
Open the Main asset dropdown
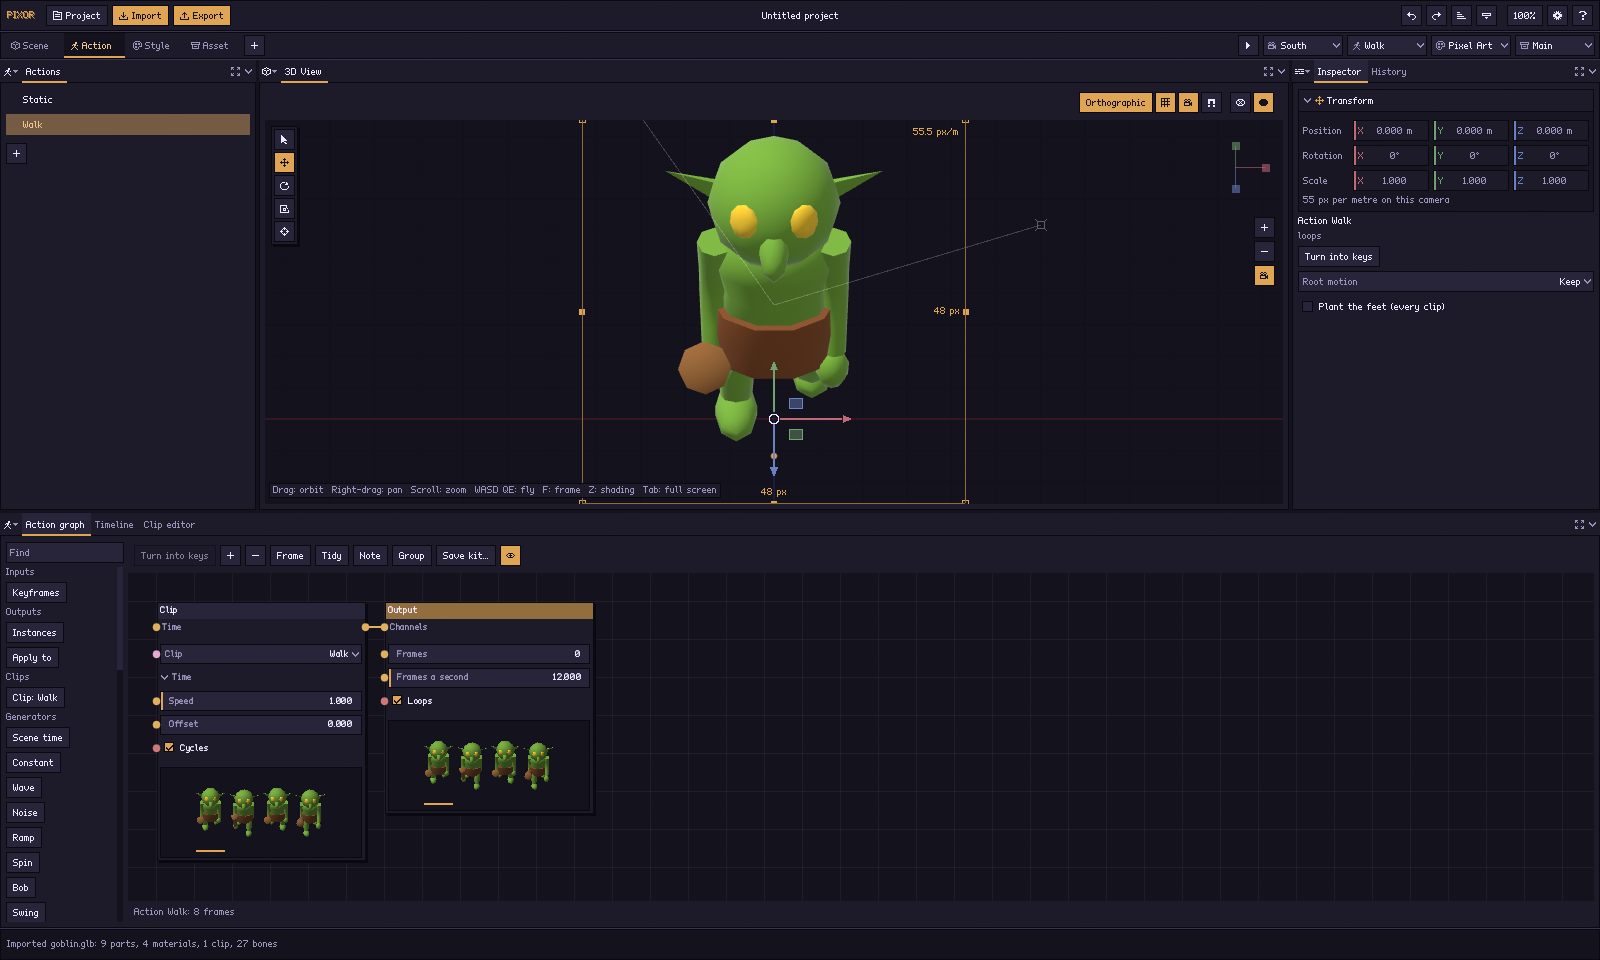click(x=1555, y=46)
